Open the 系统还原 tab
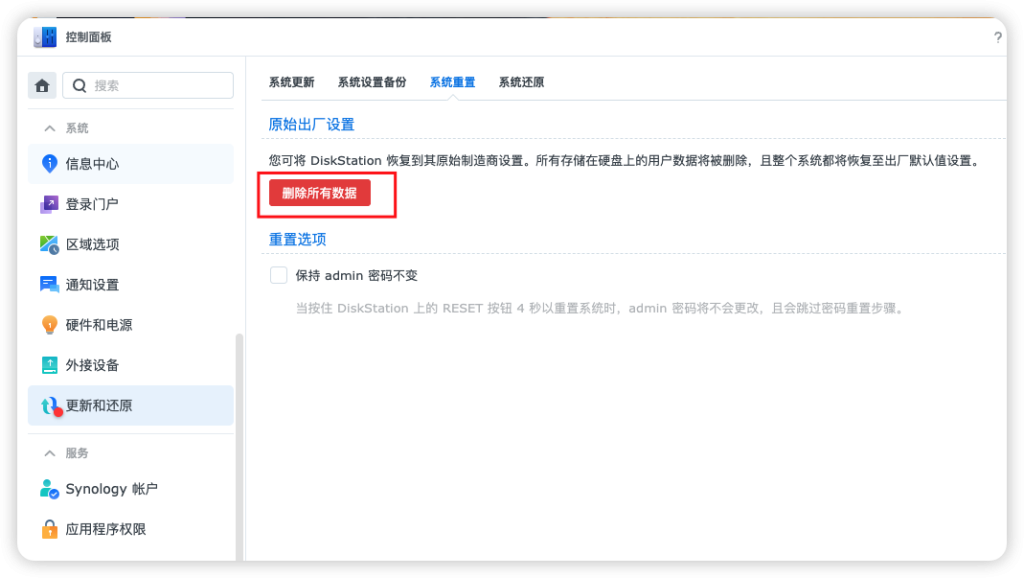This screenshot has height=578, width=1024. 521,82
